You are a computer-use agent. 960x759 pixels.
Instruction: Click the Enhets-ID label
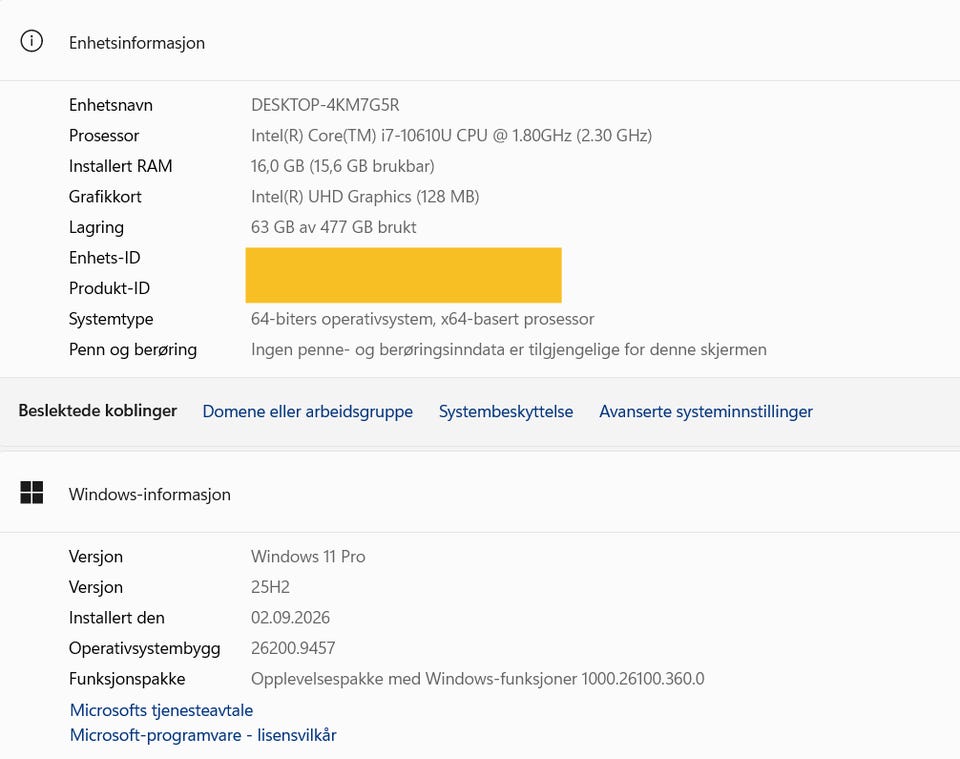click(105, 258)
